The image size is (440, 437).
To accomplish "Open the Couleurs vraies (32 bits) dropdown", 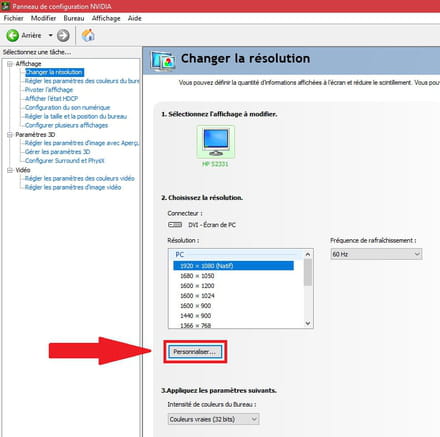I will [x=213, y=419].
